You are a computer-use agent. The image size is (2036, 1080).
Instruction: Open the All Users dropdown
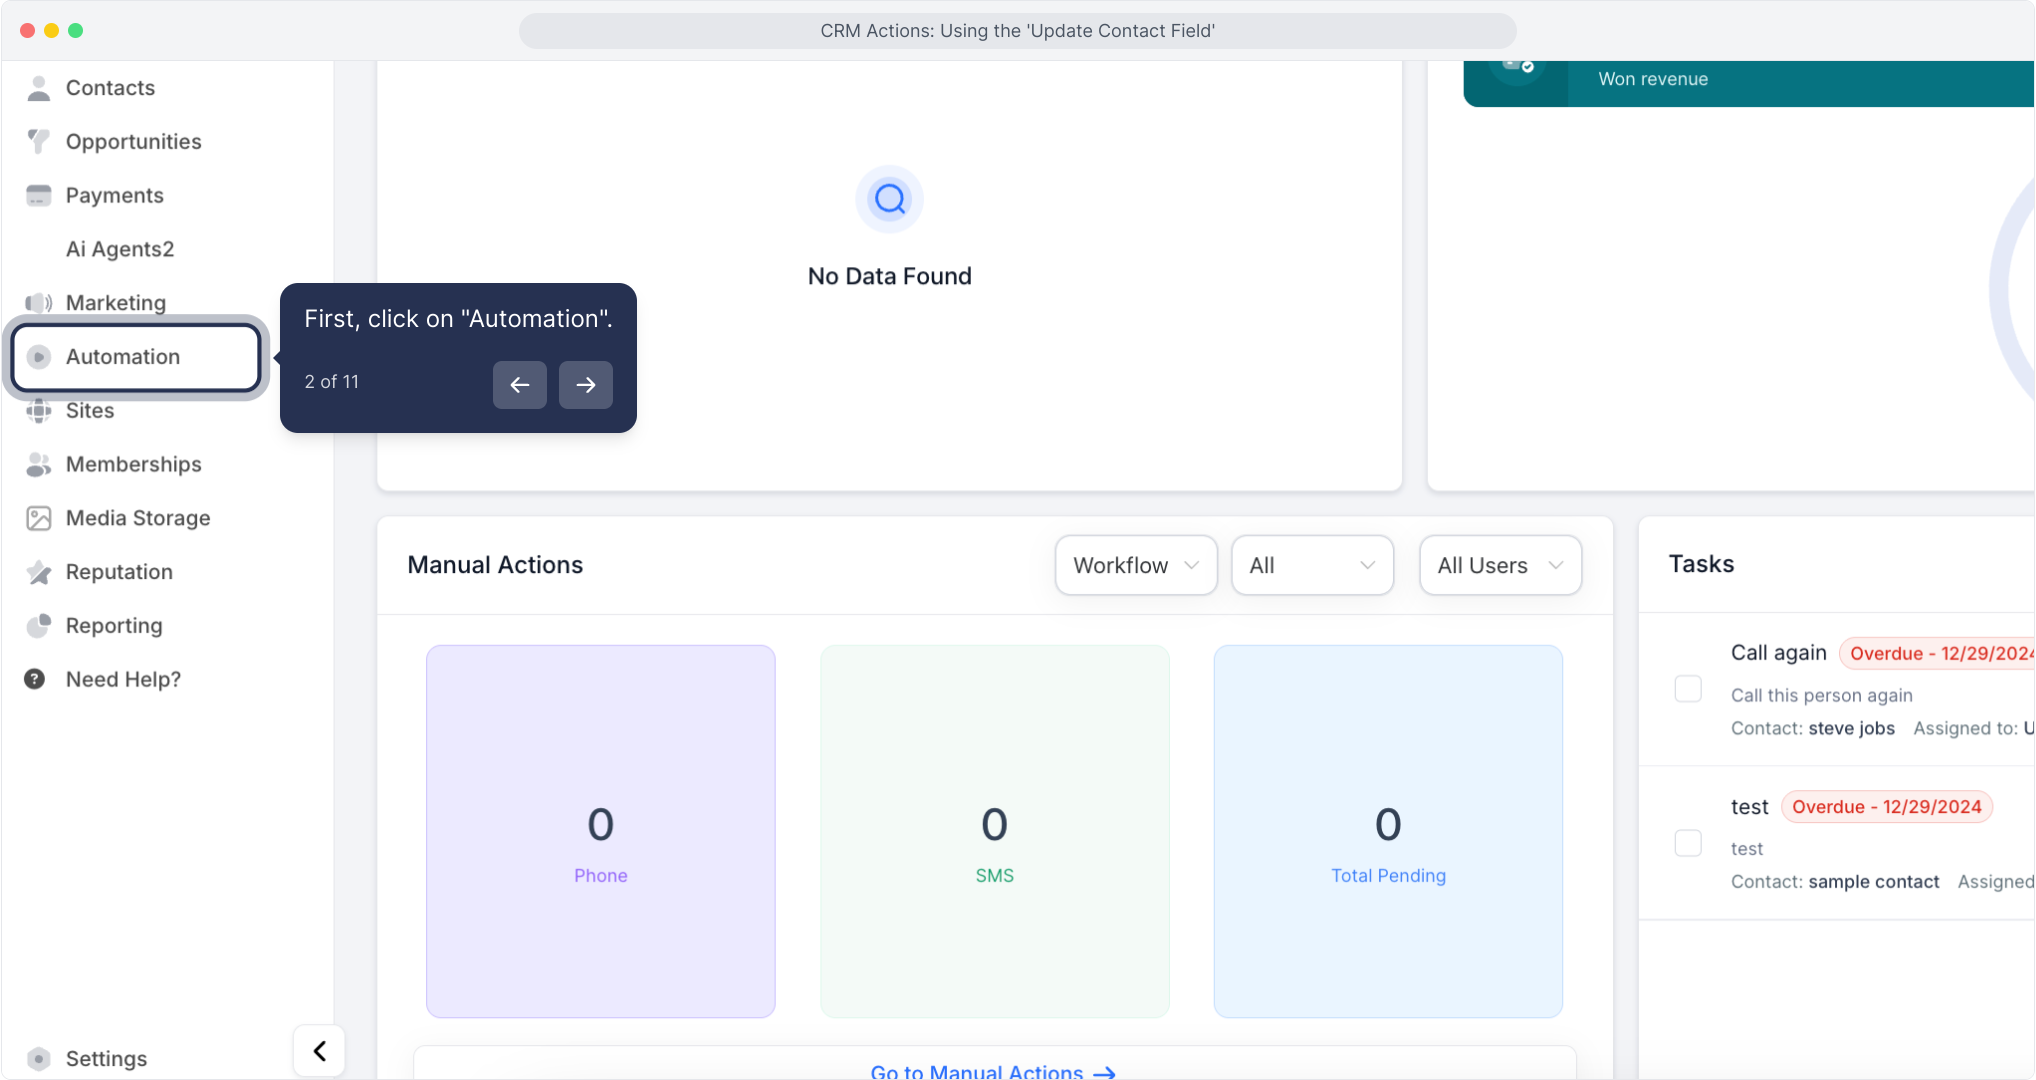1499,565
